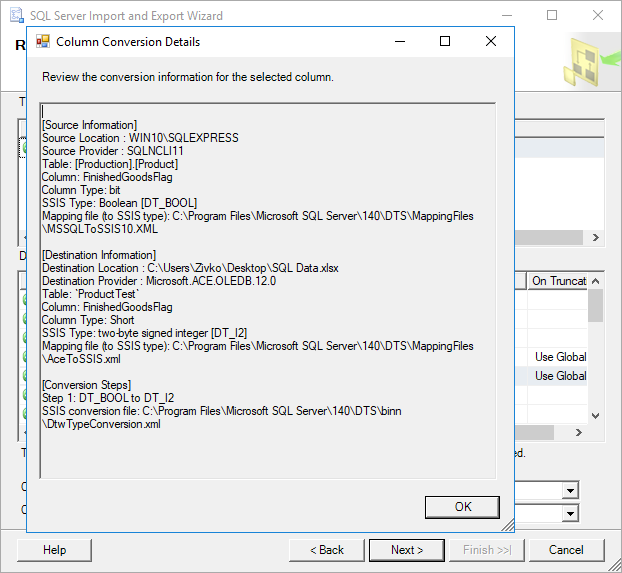The width and height of the screenshot is (622, 573).
Task: Click the vertical scrollbar thumb of lower grid
Action: [x=595, y=306]
